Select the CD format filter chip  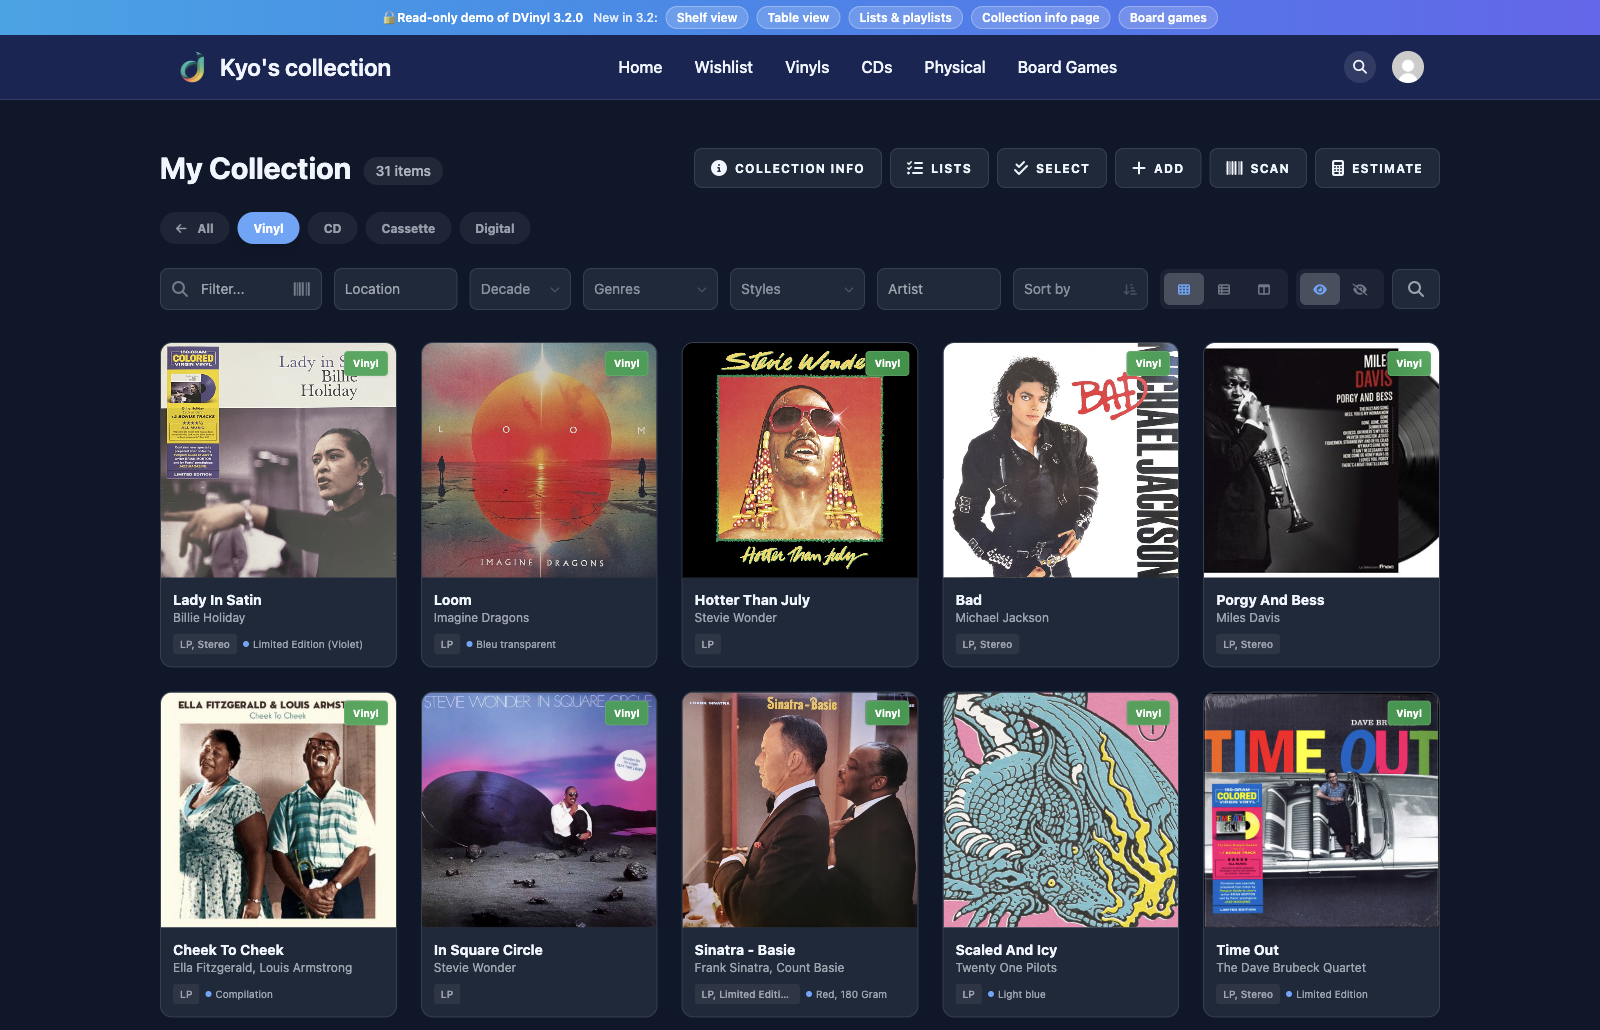(x=333, y=228)
